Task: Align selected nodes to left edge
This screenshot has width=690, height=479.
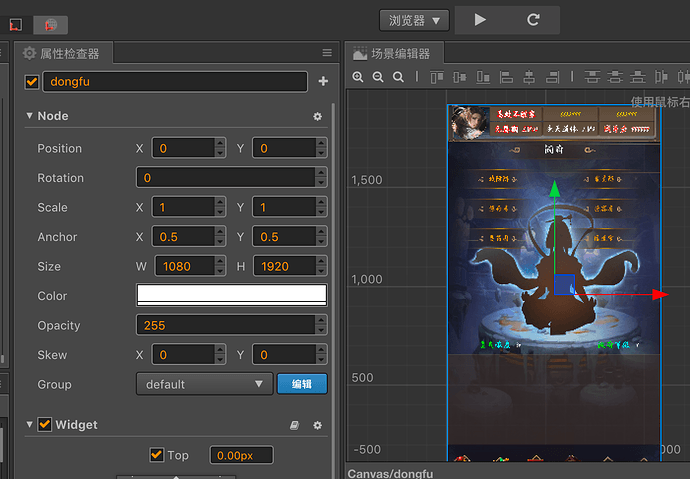Action: coord(506,77)
